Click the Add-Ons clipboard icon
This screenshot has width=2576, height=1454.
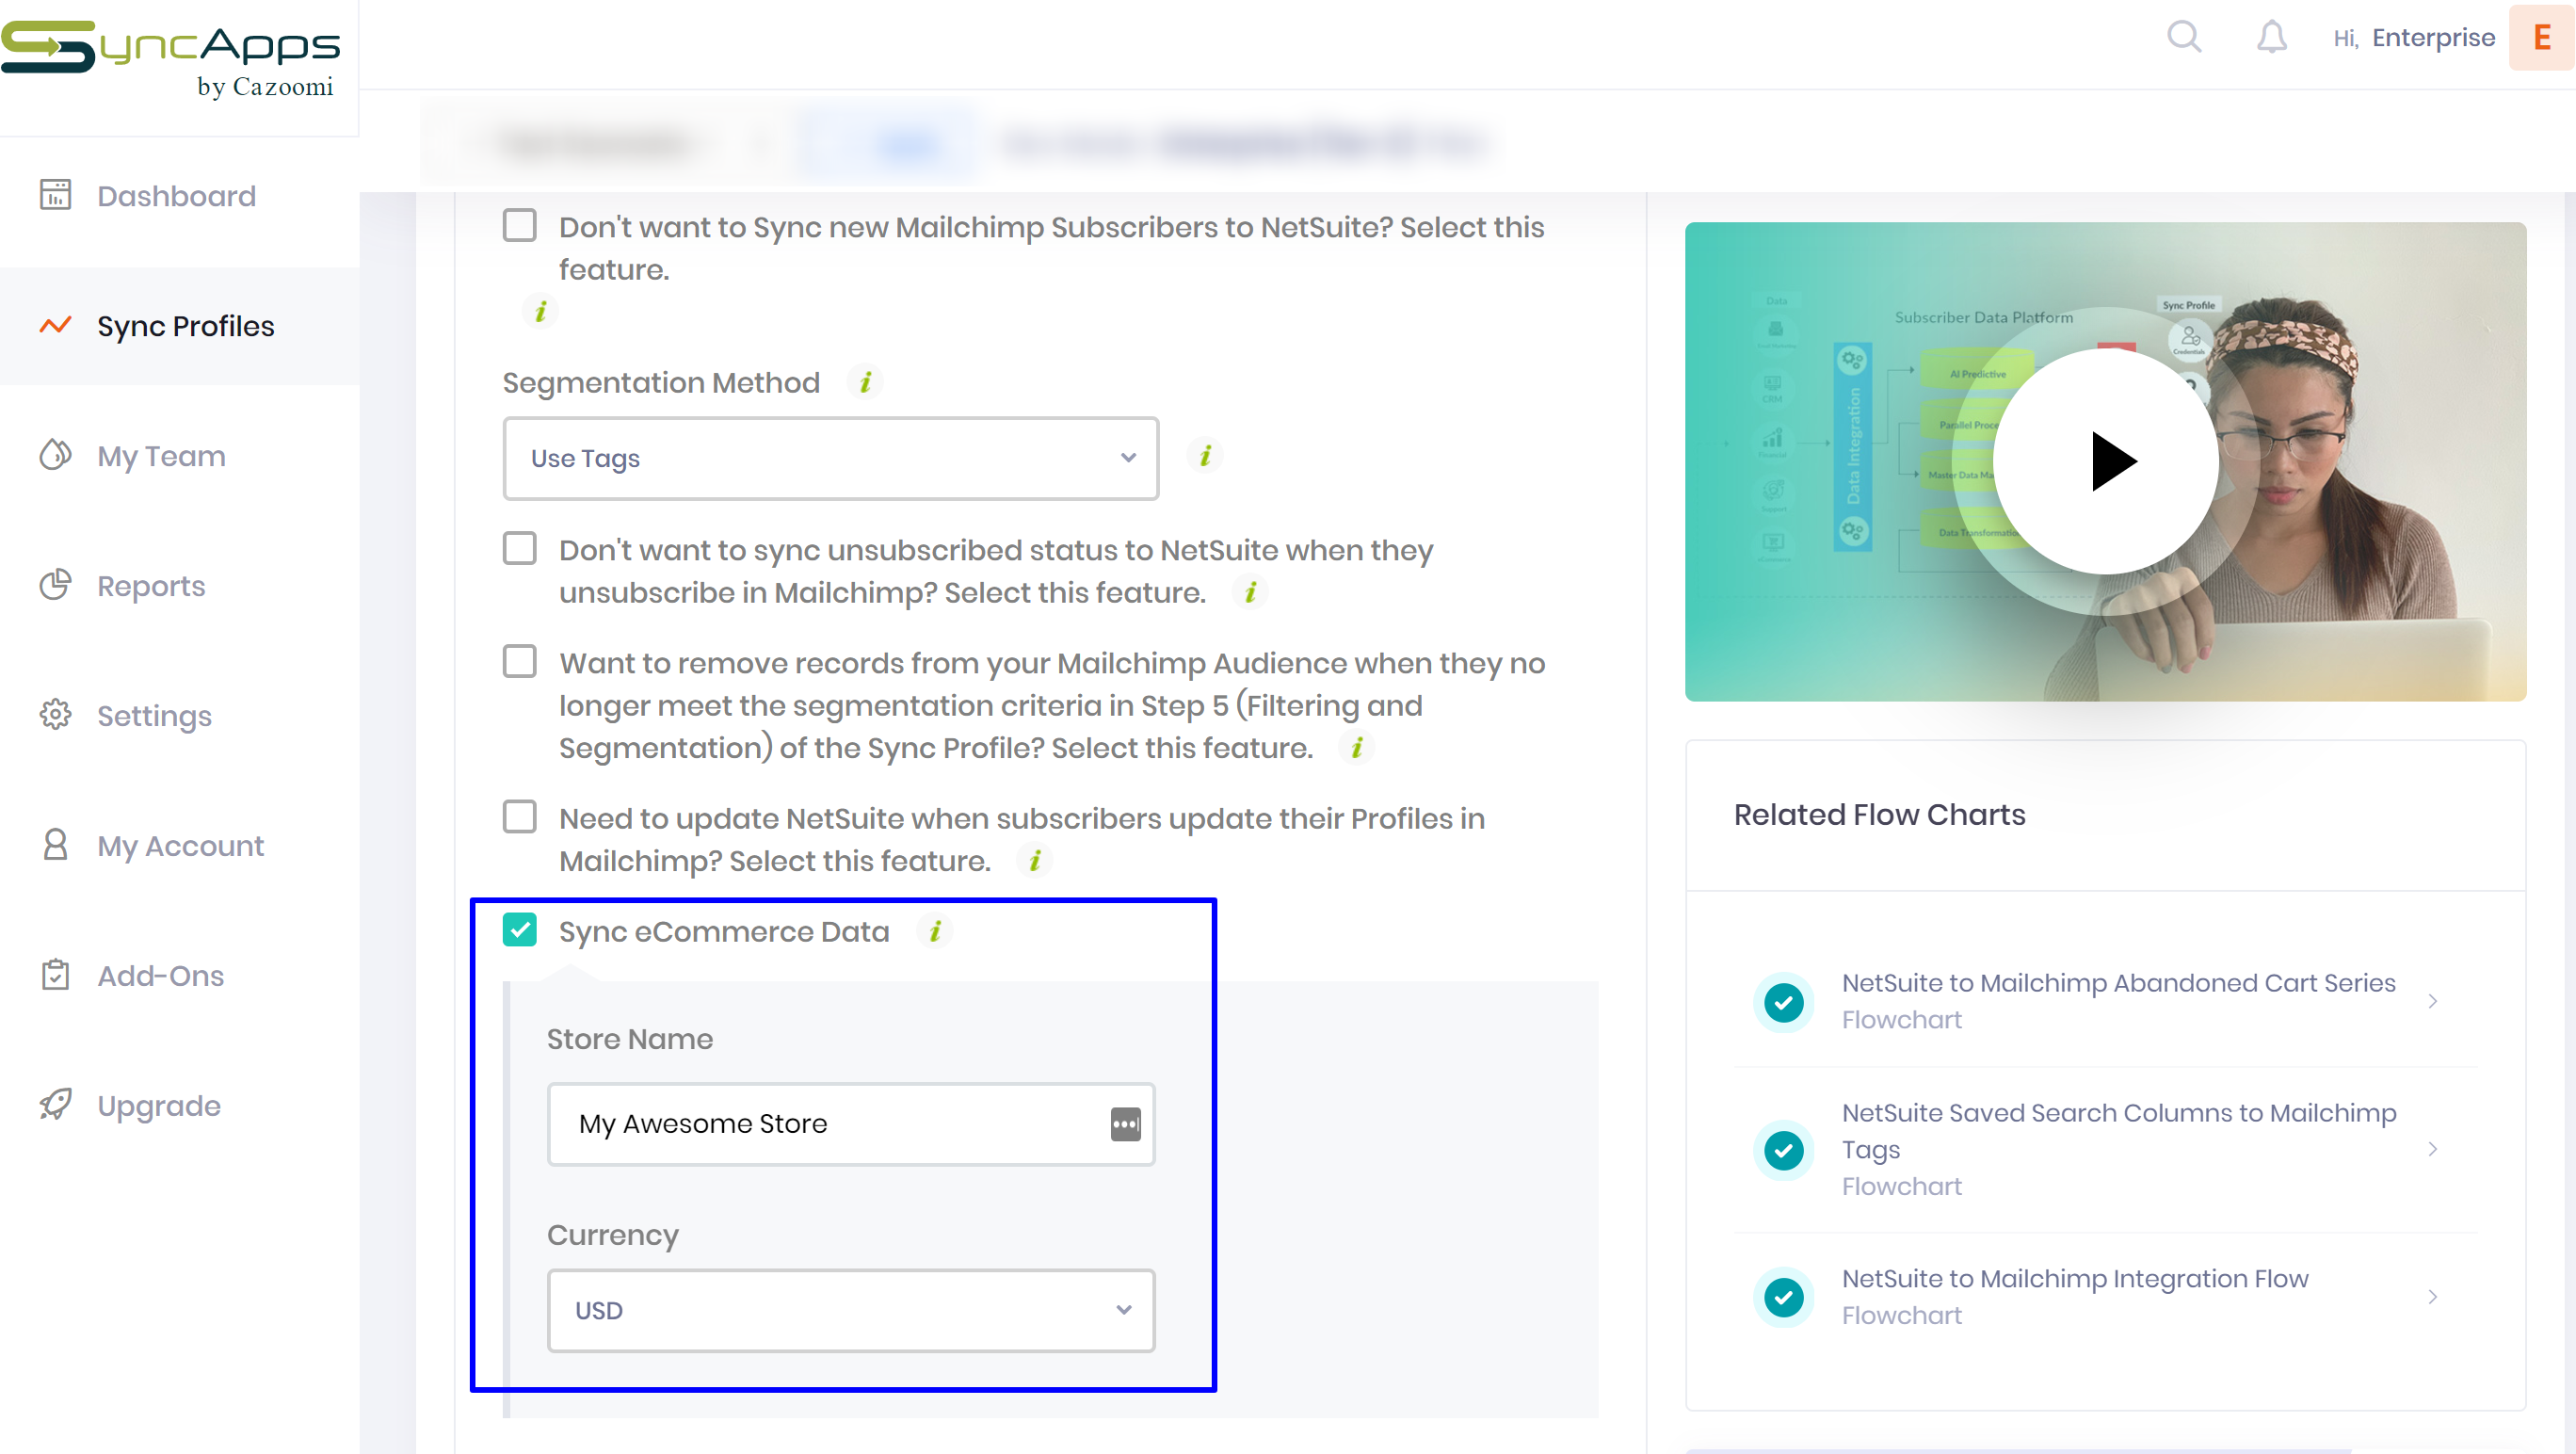click(55, 975)
